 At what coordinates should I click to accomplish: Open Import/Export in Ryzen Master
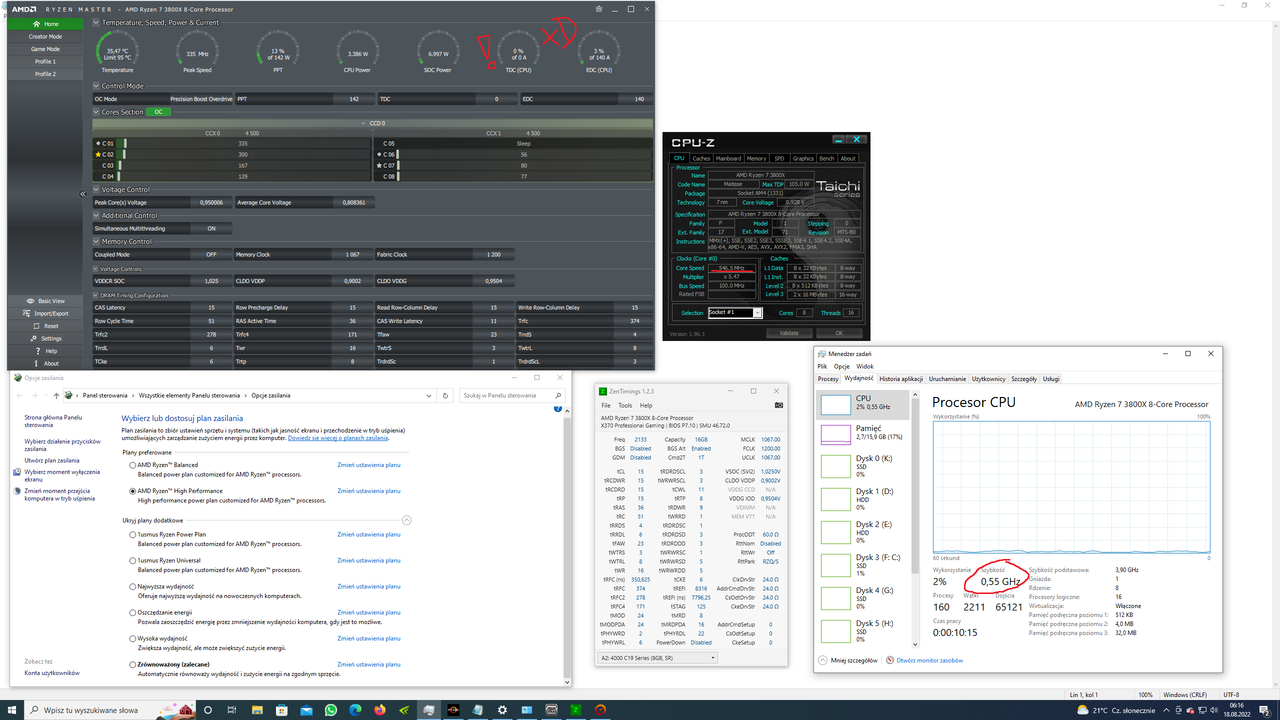tap(45, 313)
